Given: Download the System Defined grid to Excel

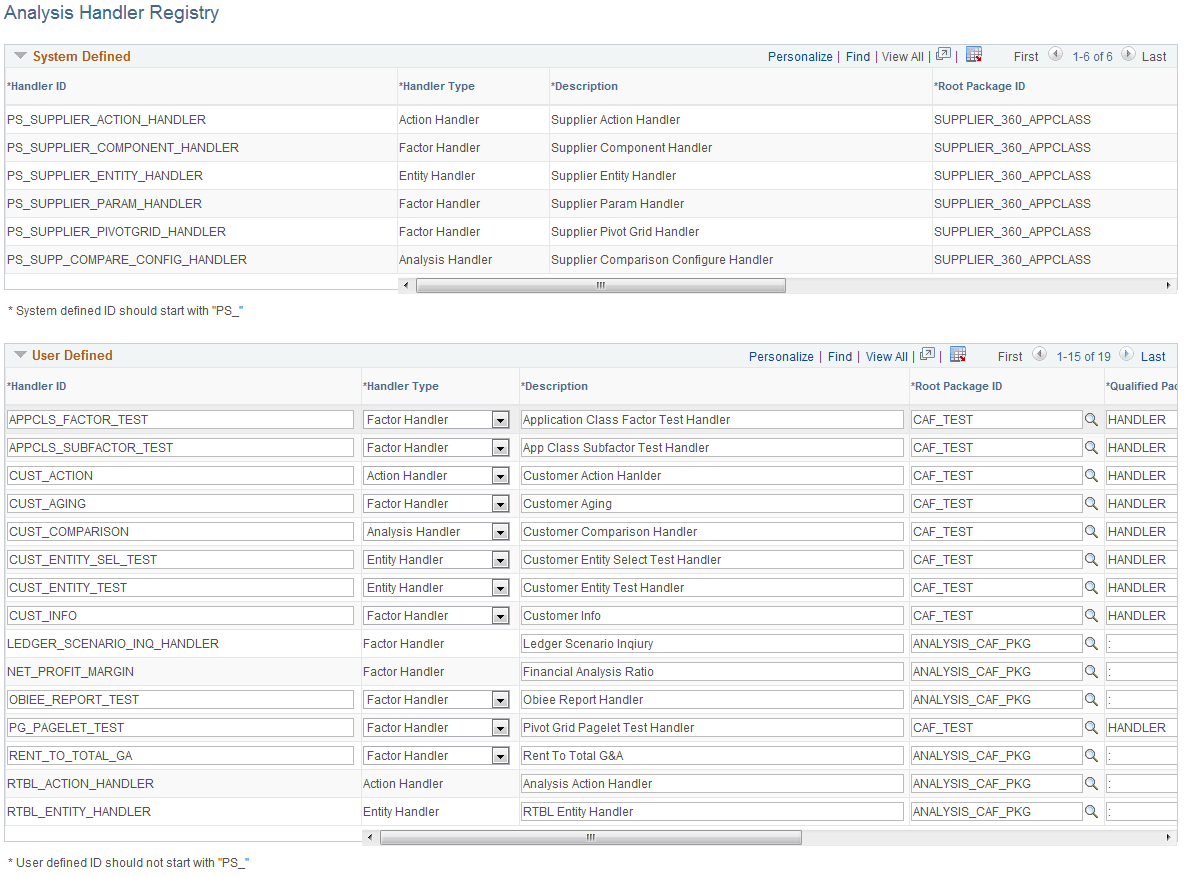Looking at the screenshot, I should click(974, 54).
